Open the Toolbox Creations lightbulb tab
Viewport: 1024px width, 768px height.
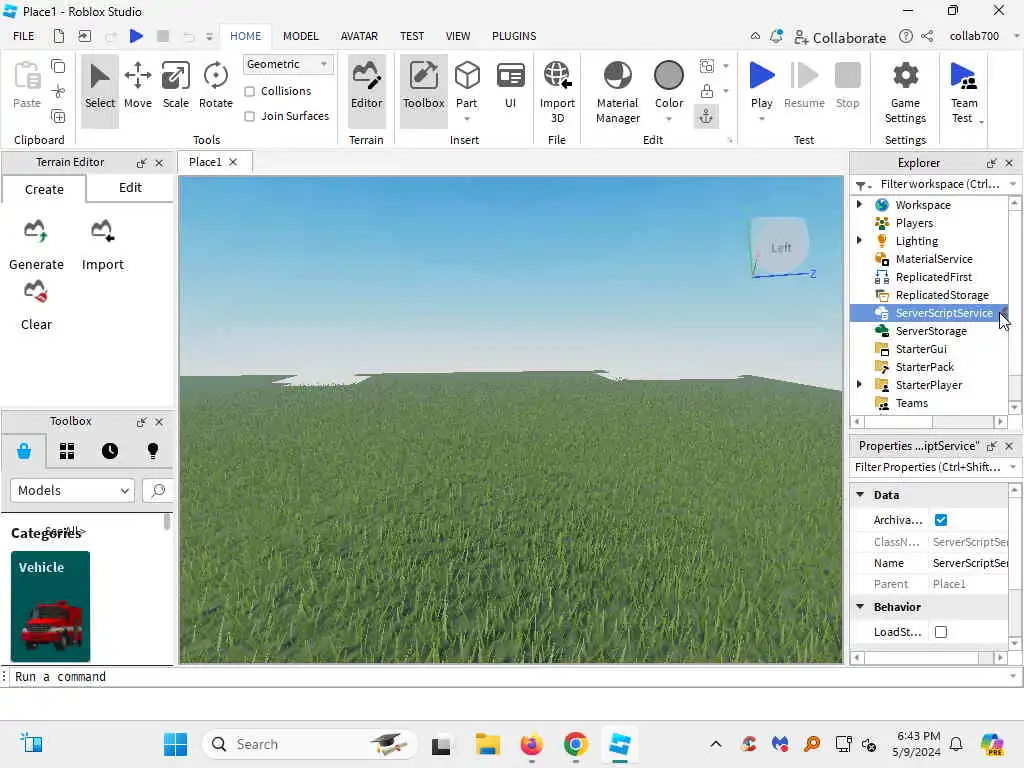click(x=153, y=451)
